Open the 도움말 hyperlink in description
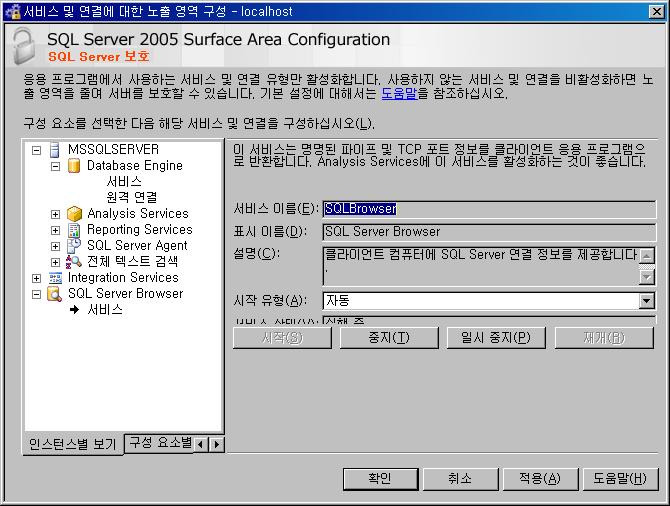 (399, 93)
